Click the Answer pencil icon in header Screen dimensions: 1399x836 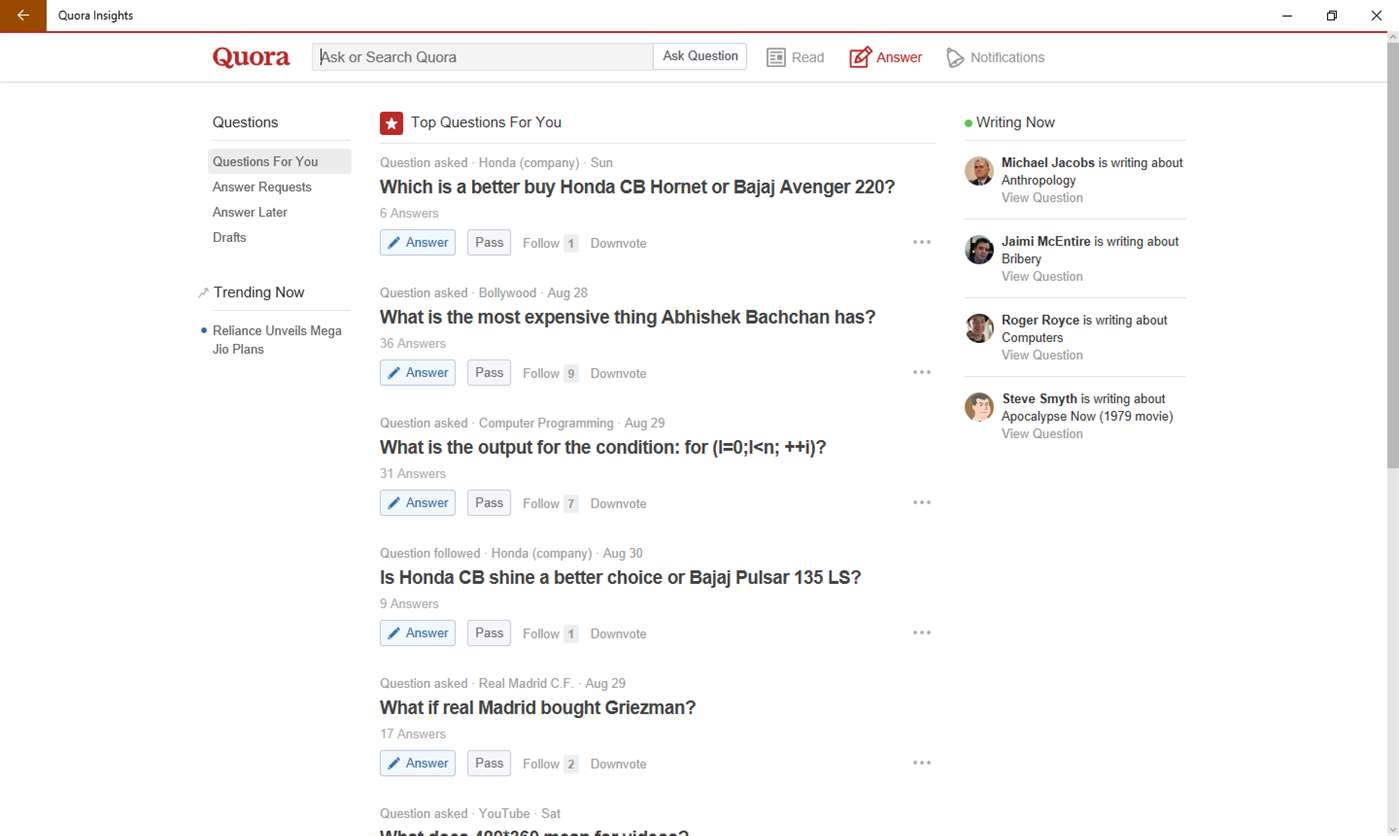[860, 57]
